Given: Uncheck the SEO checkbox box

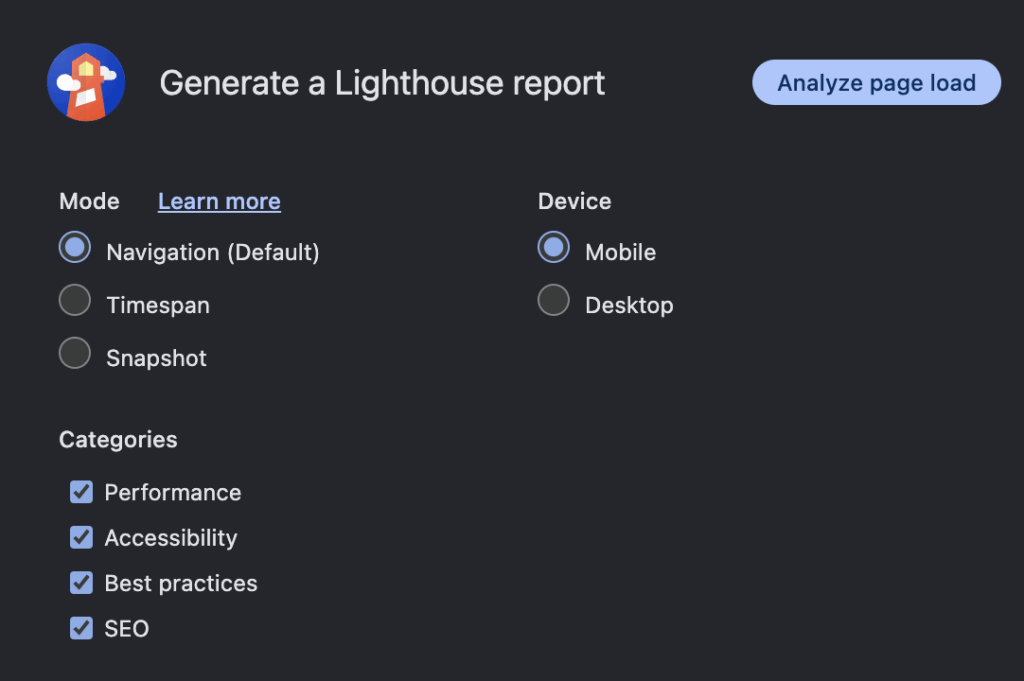Looking at the screenshot, I should (x=81, y=628).
